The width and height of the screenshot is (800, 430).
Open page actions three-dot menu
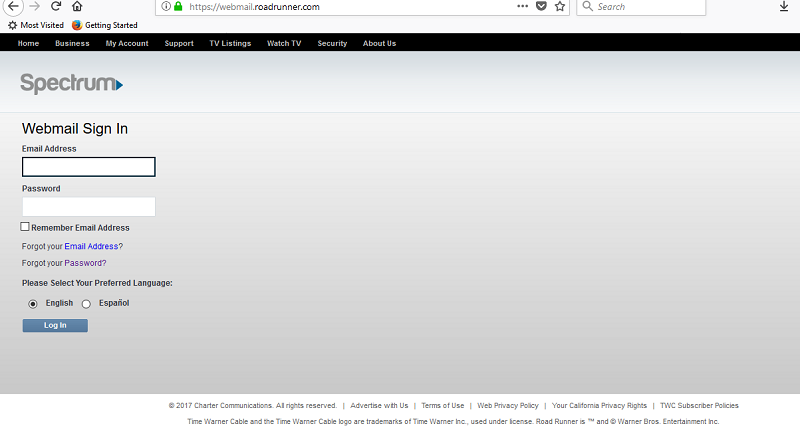pyautogui.click(x=522, y=7)
